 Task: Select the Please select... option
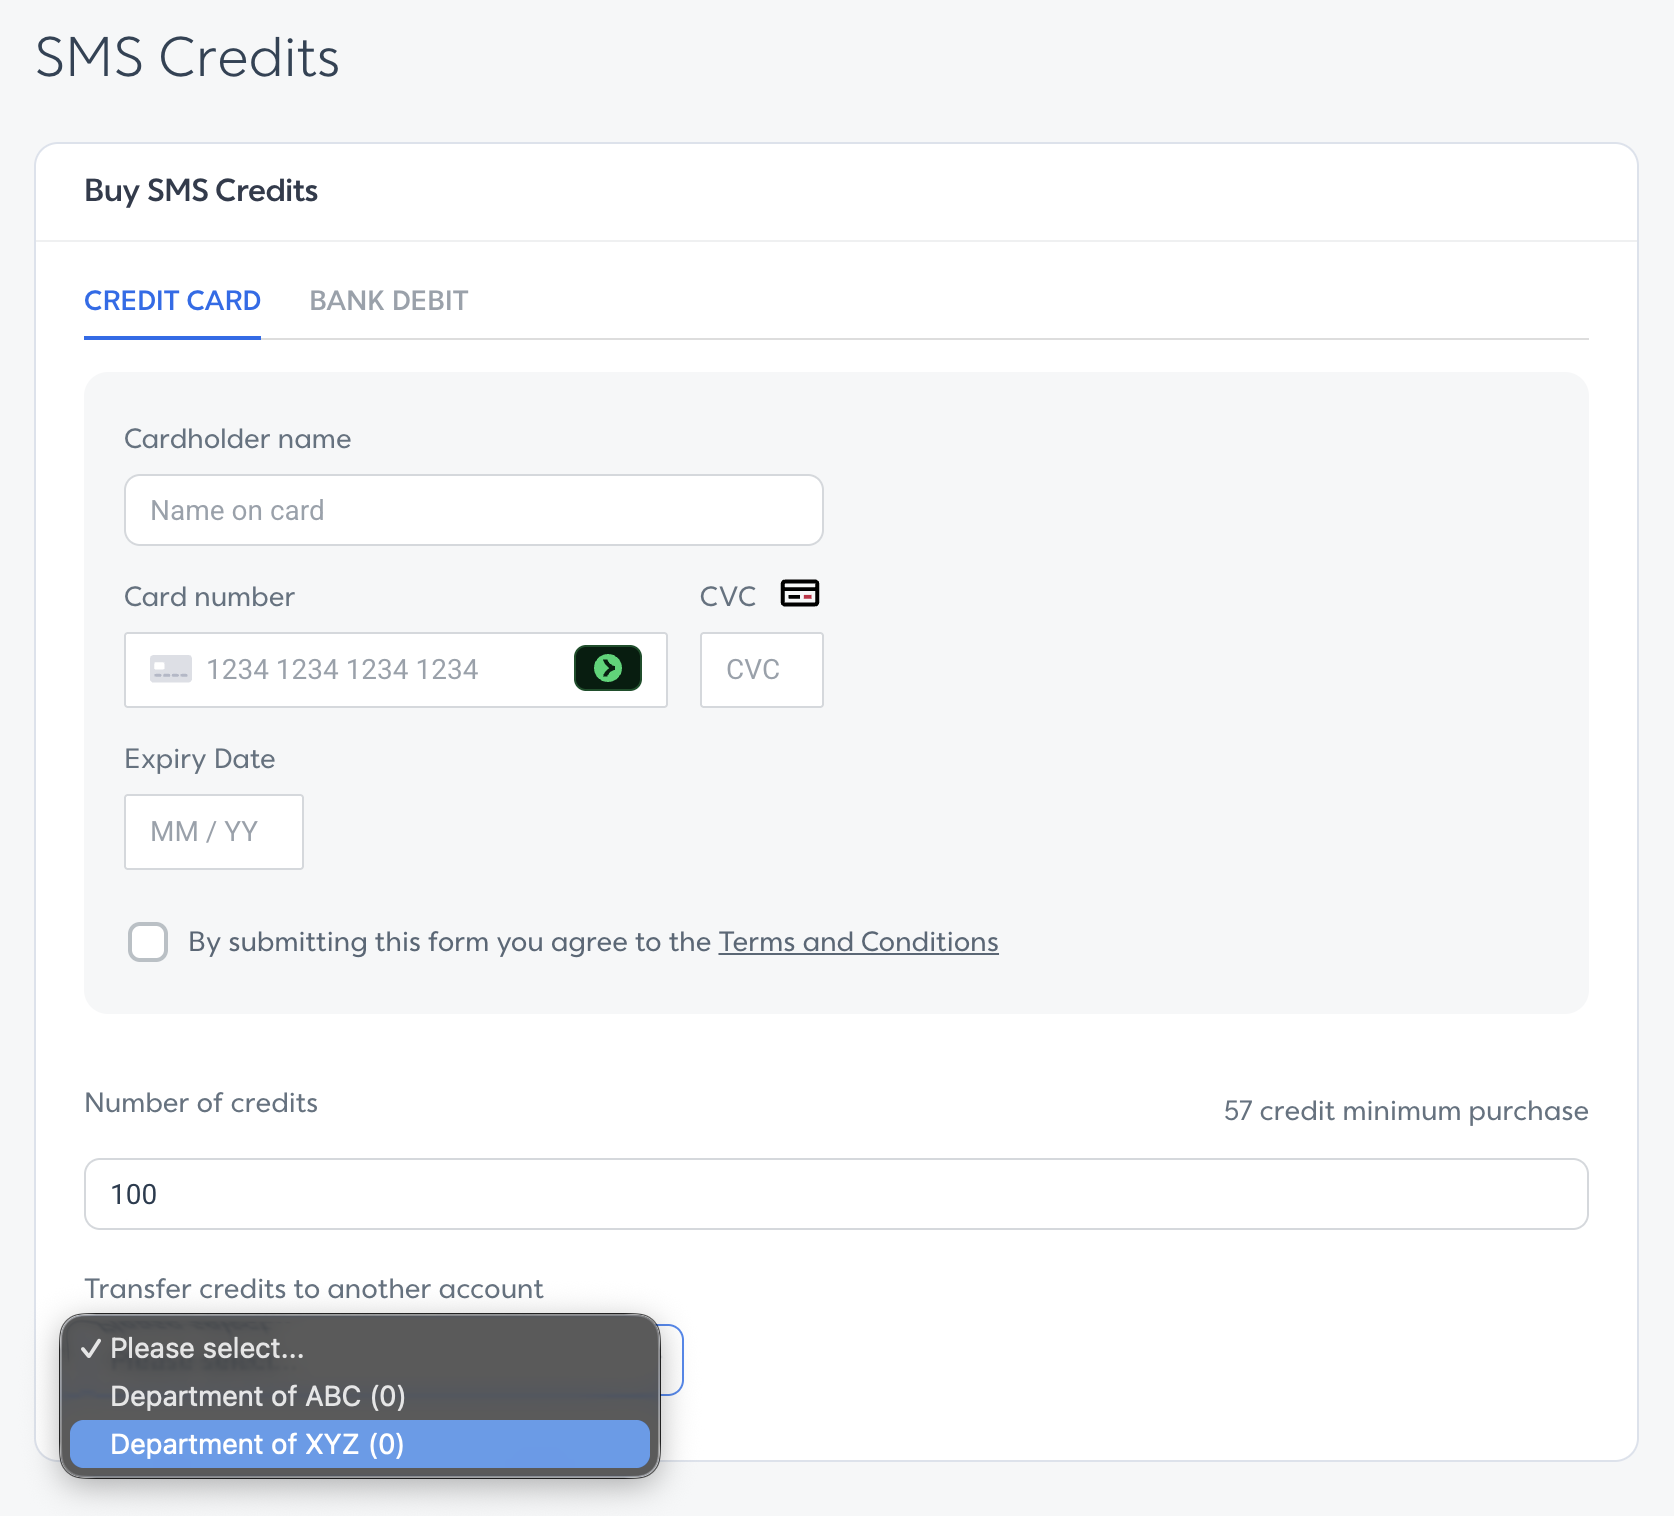click(360, 1348)
